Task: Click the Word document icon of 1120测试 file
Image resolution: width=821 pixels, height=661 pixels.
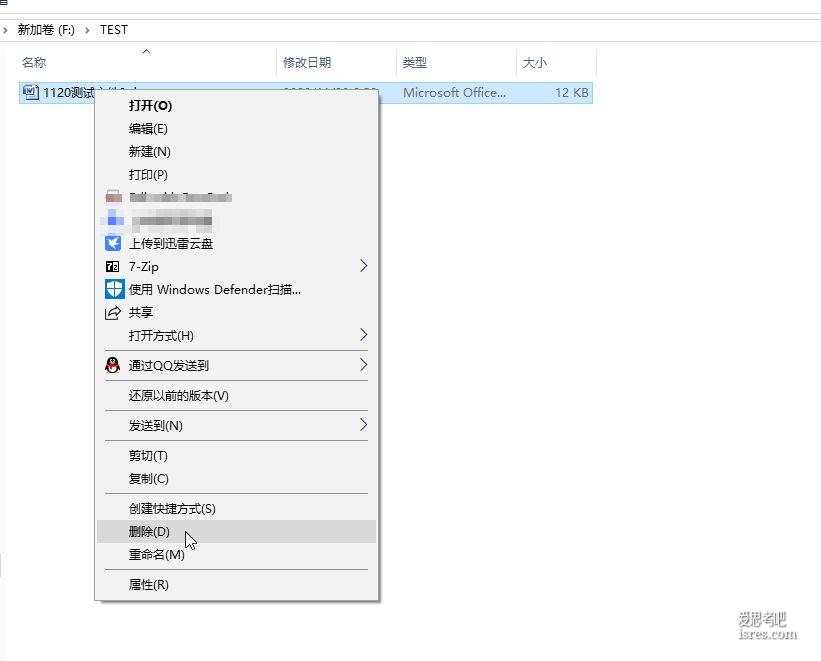Action: point(30,93)
